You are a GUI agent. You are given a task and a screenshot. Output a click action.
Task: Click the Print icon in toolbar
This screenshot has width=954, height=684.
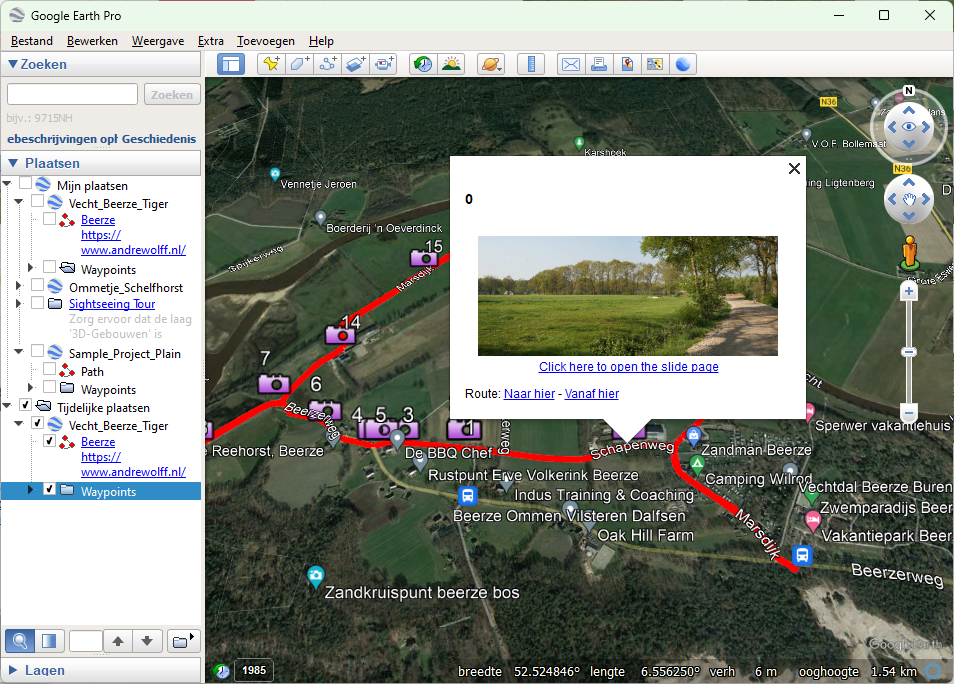[599, 64]
